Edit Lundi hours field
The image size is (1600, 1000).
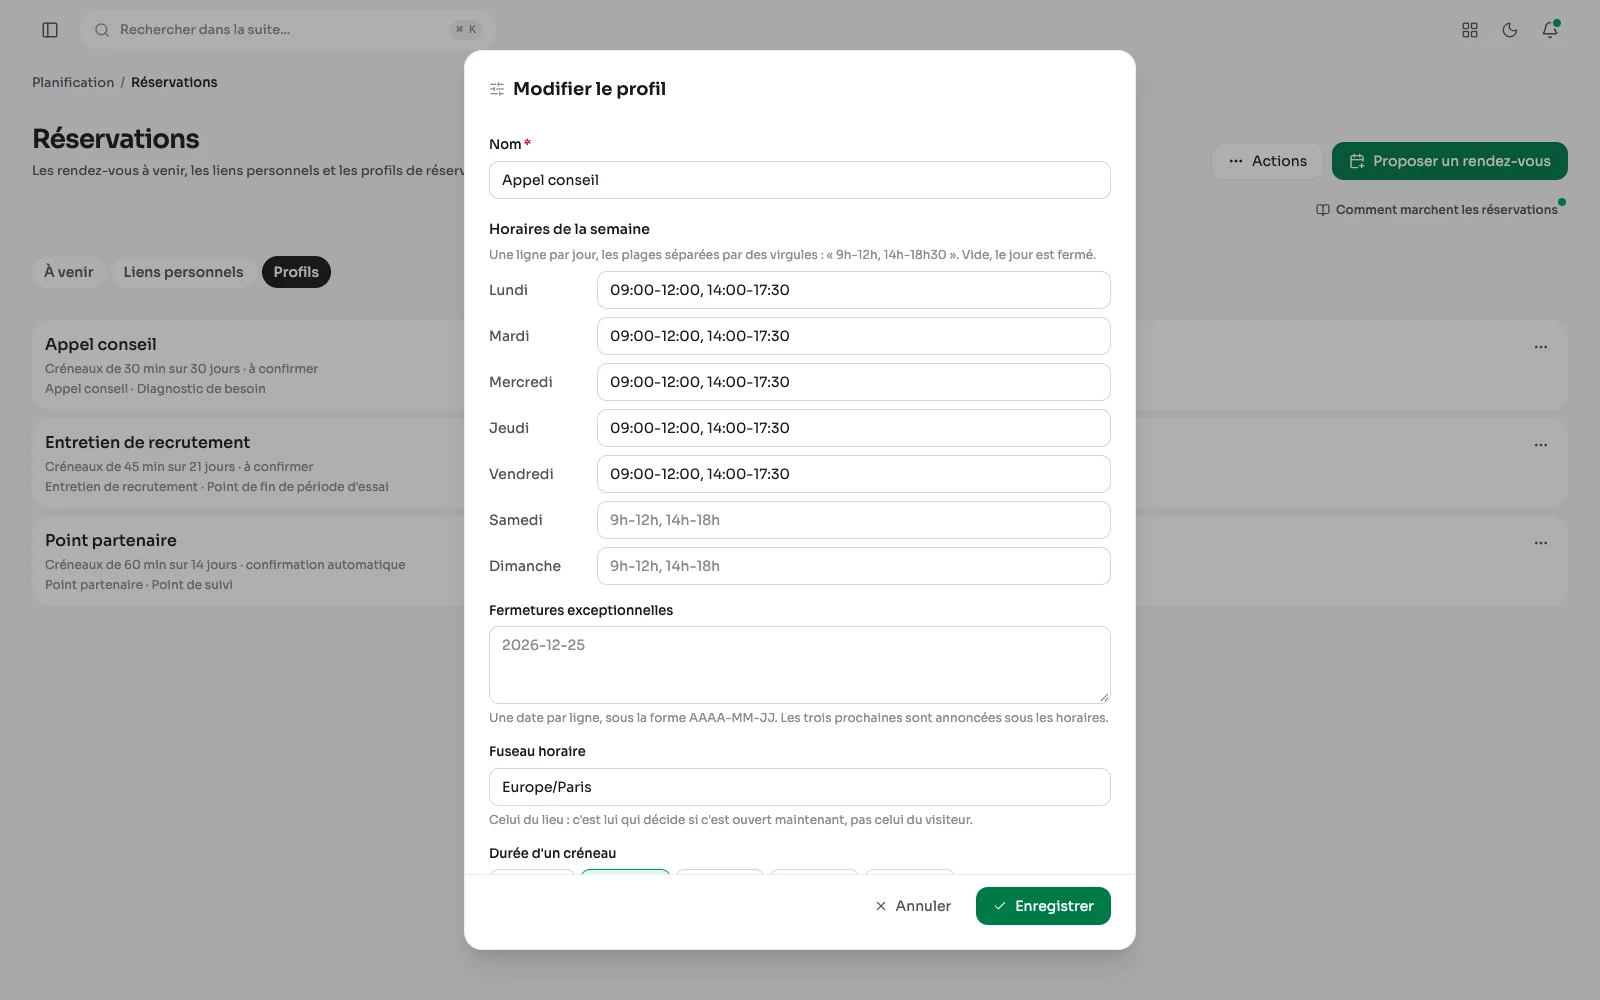pos(854,290)
